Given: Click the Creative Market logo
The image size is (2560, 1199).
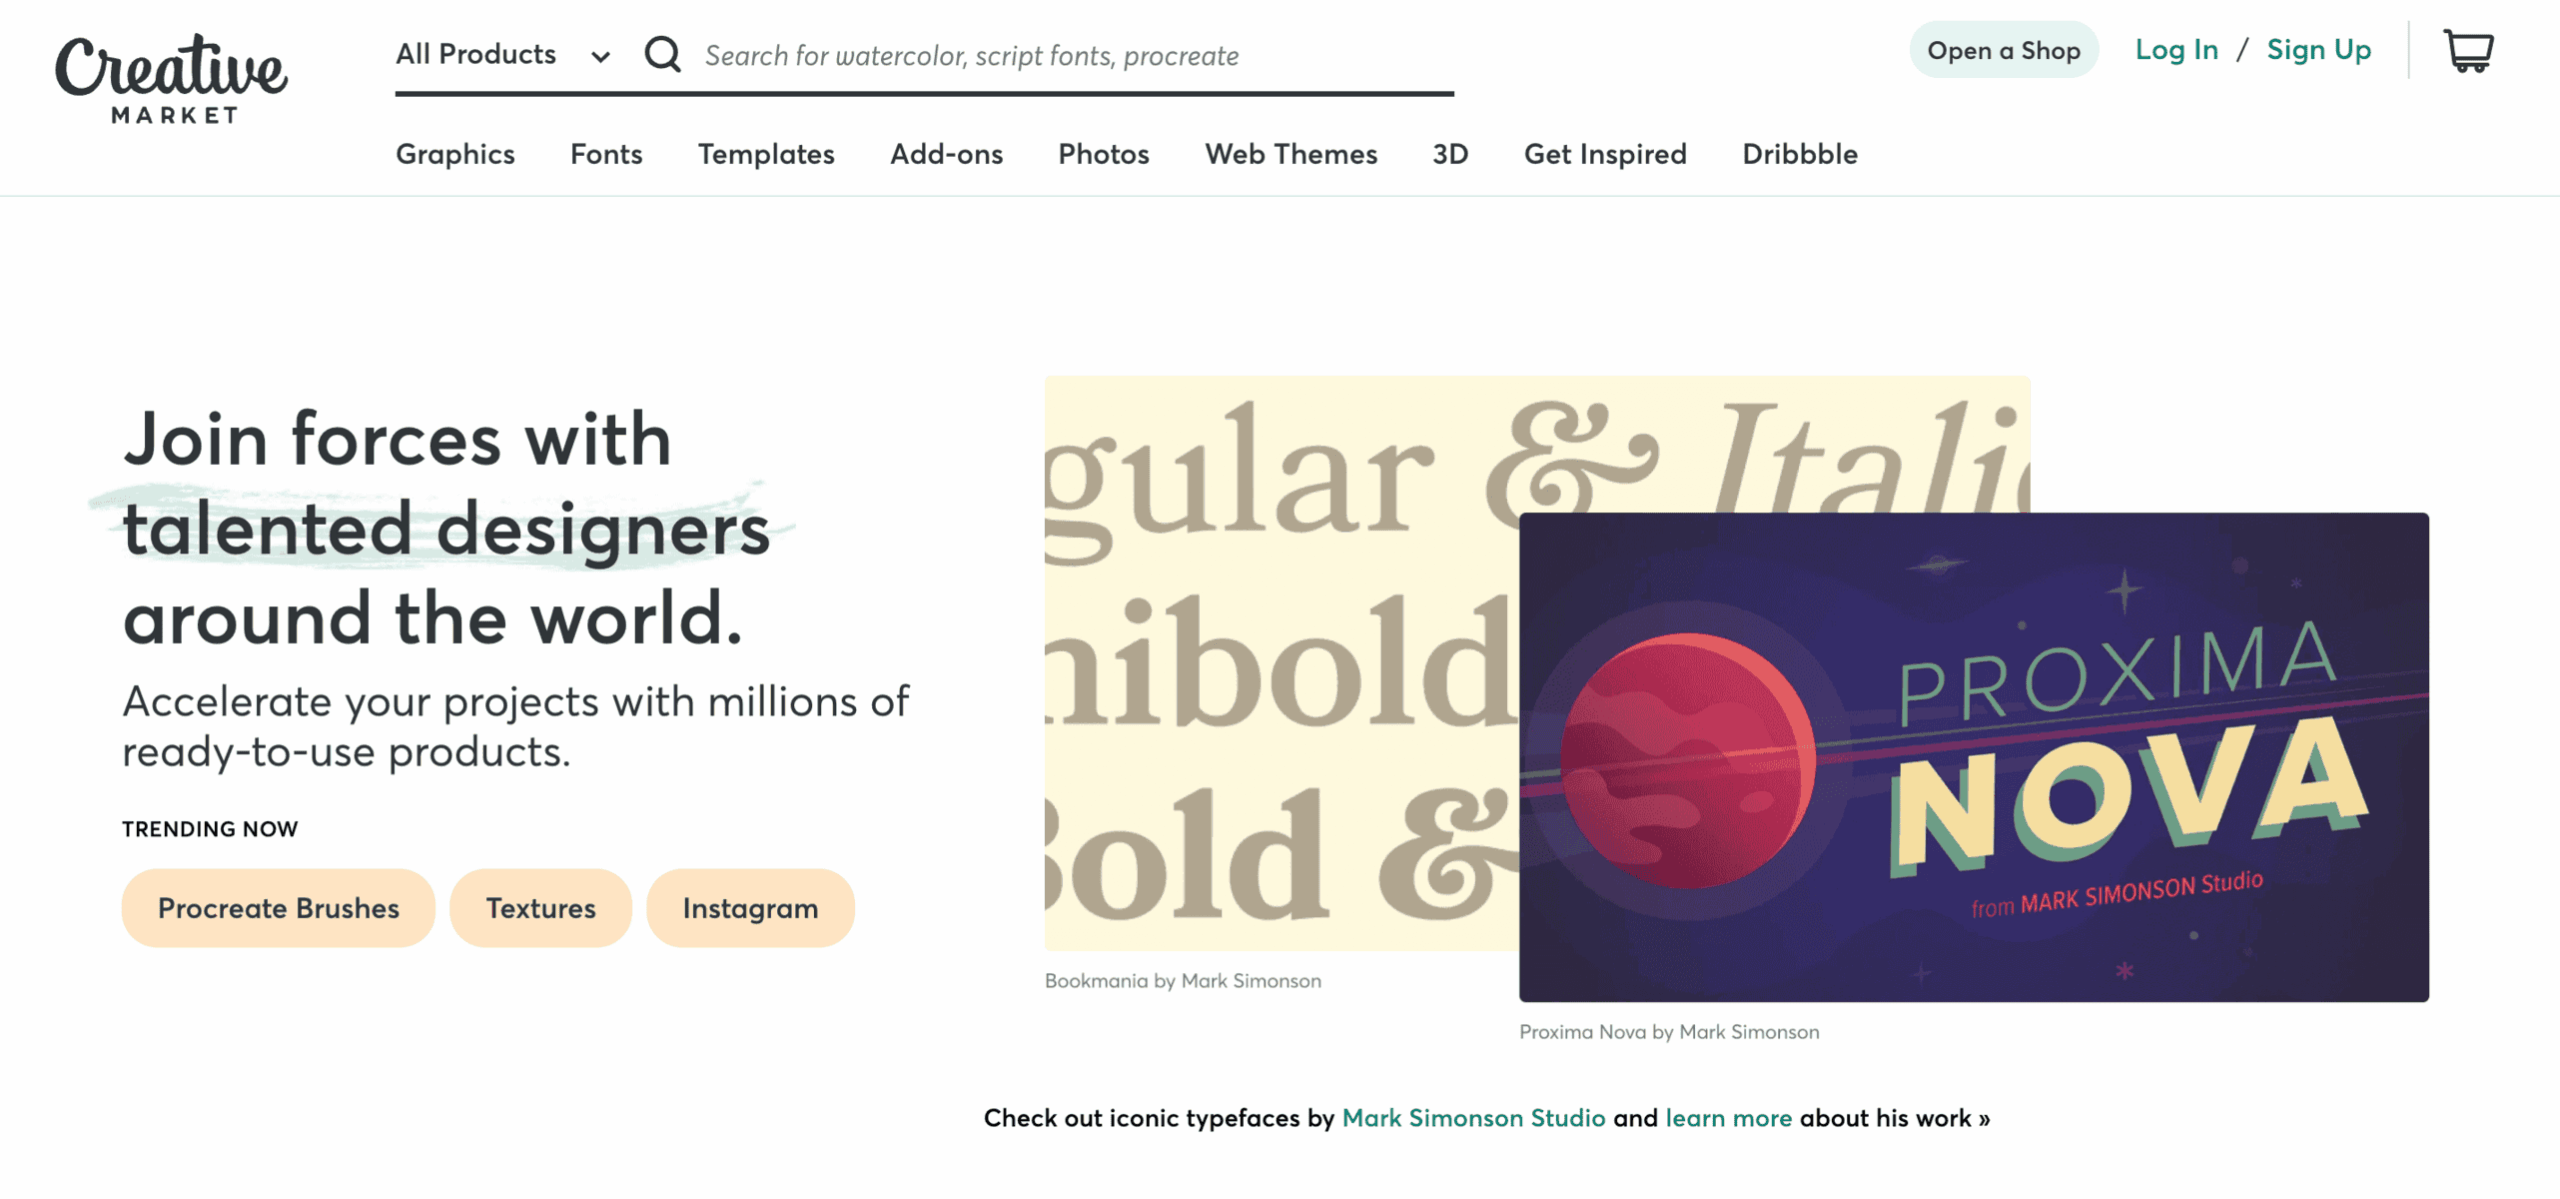Looking at the screenshot, I should click(x=171, y=78).
